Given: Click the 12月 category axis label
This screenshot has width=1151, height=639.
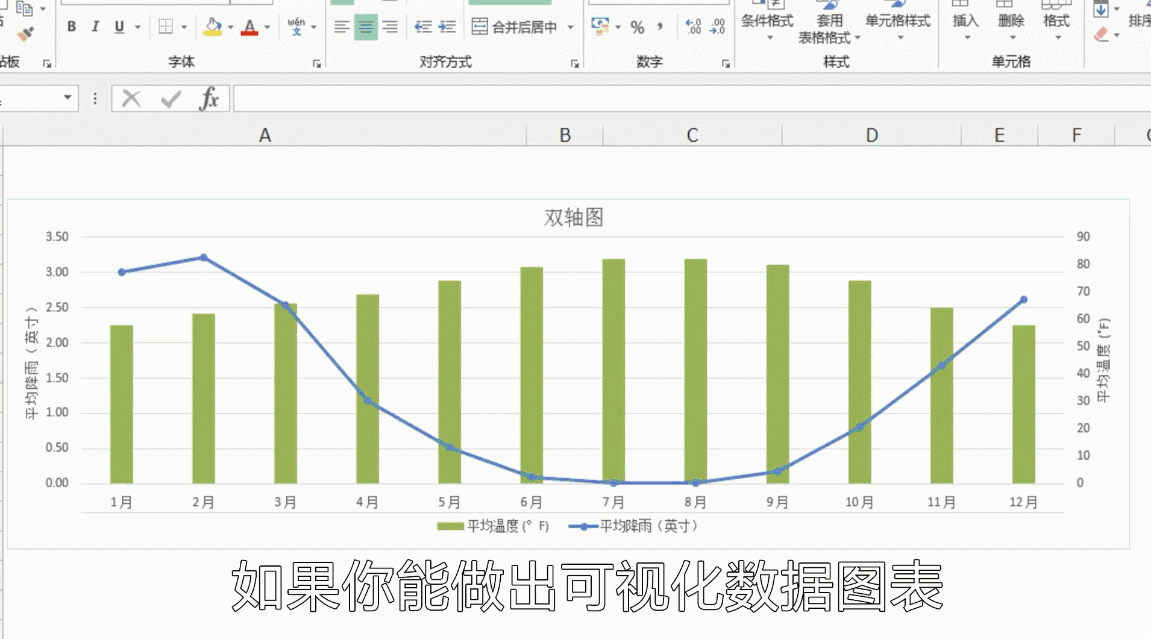Looking at the screenshot, I should click(x=1023, y=503).
